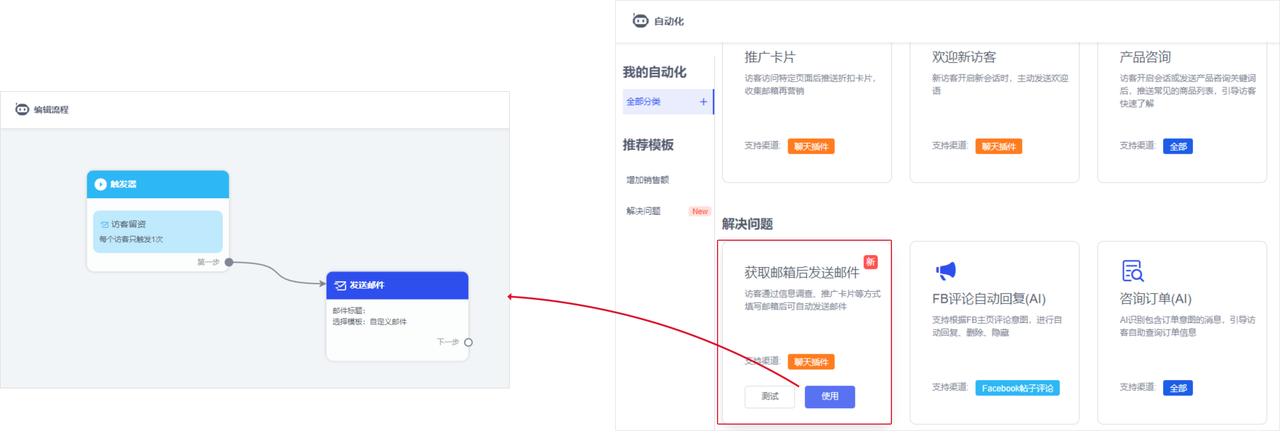Open the 解决问题 template category
The height and width of the screenshot is (431, 1280).
[643, 211]
